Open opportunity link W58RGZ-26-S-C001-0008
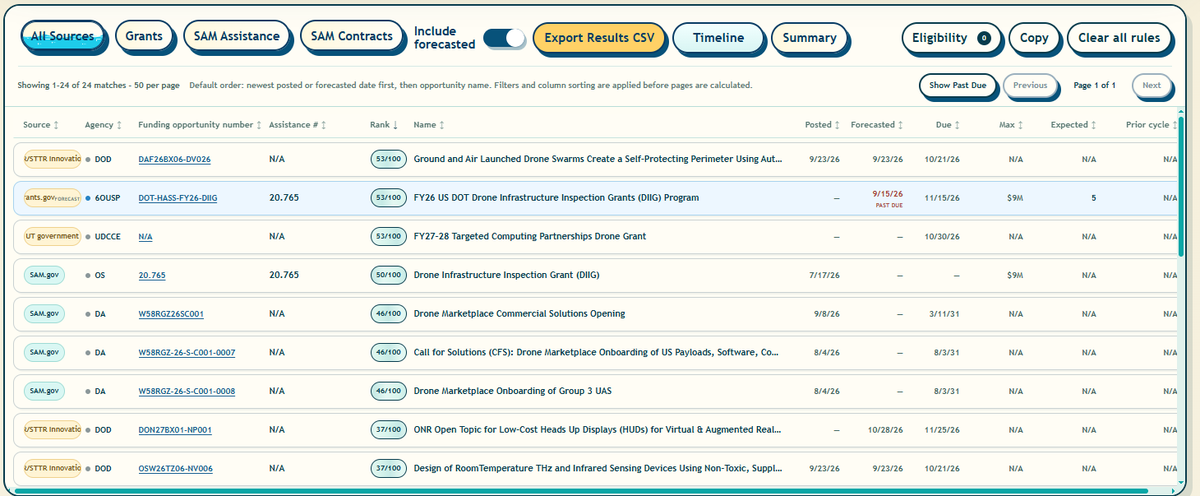This screenshot has width=1200, height=496. [187, 391]
